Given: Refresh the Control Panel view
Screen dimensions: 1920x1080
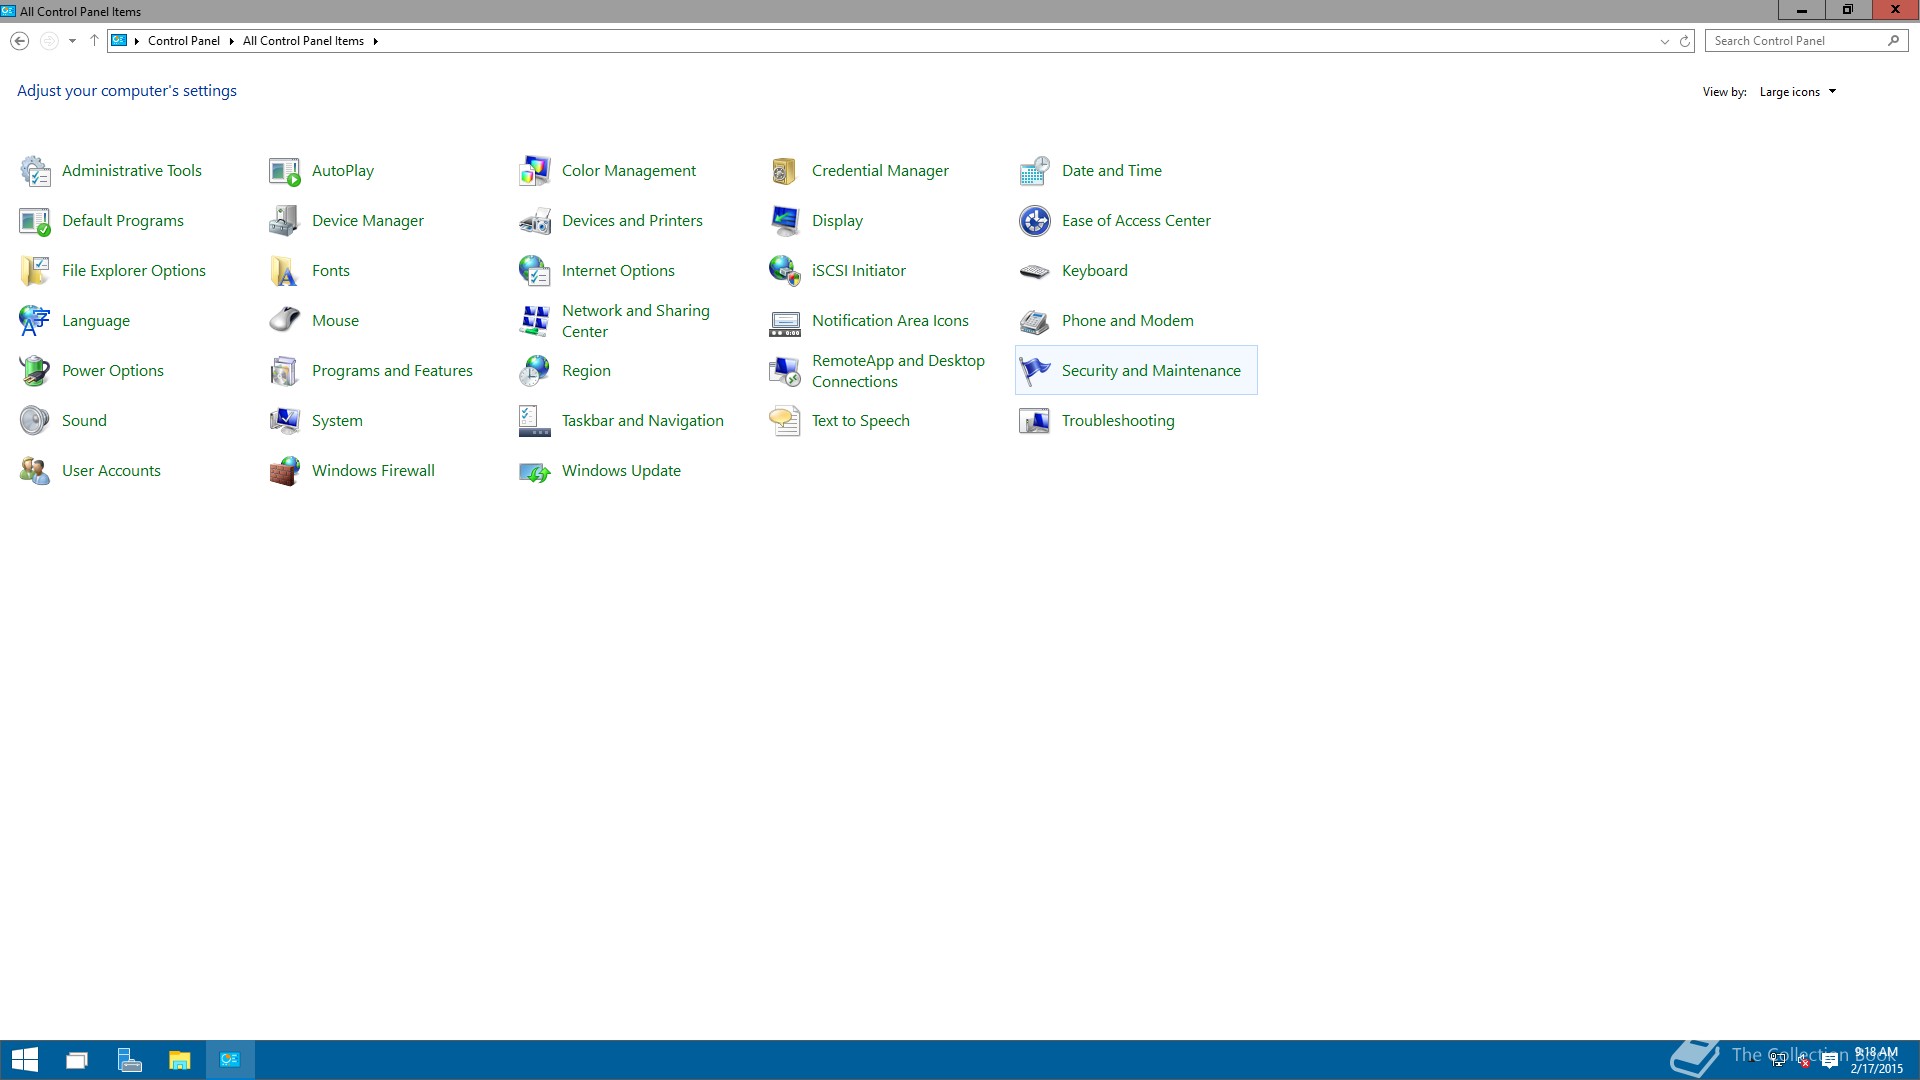Looking at the screenshot, I should pos(1685,41).
